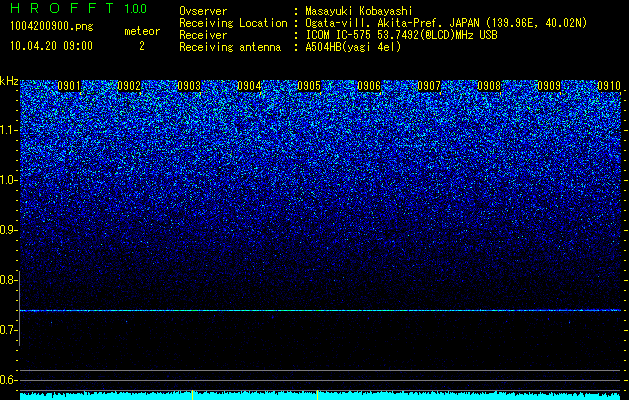Select the observer name Masayuki Kobayashi
This screenshot has height=400, width=629.
click(x=359, y=11)
